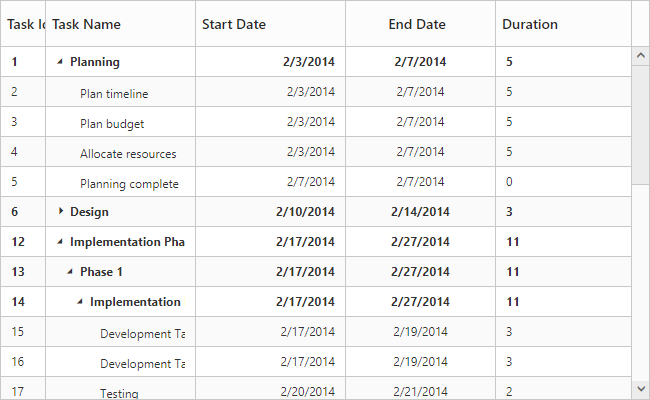Viewport: 650px width, 400px height.
Task: Click scrollbar up arrow
Action: tap(640, 55)
